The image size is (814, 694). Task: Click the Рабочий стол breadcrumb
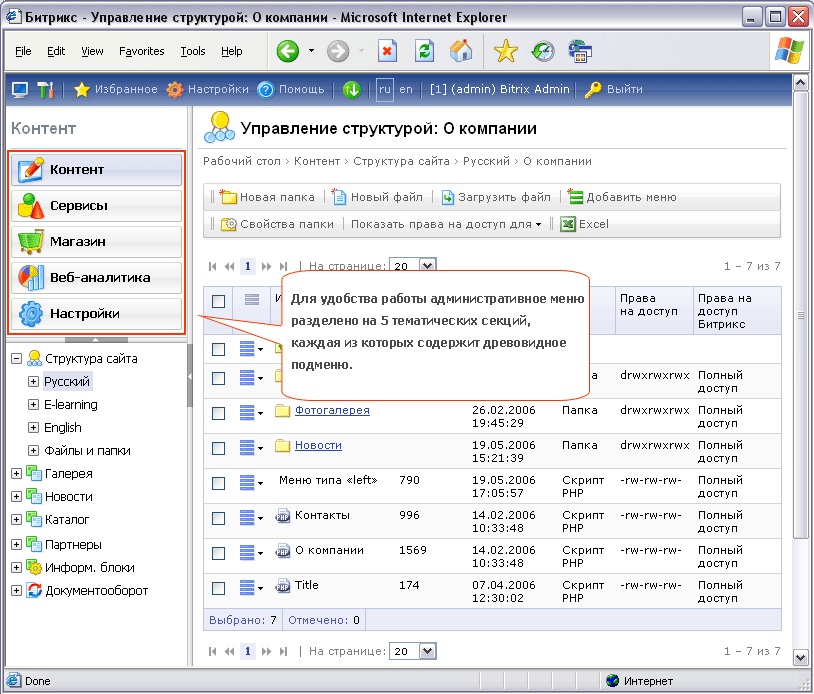point(241,161)
